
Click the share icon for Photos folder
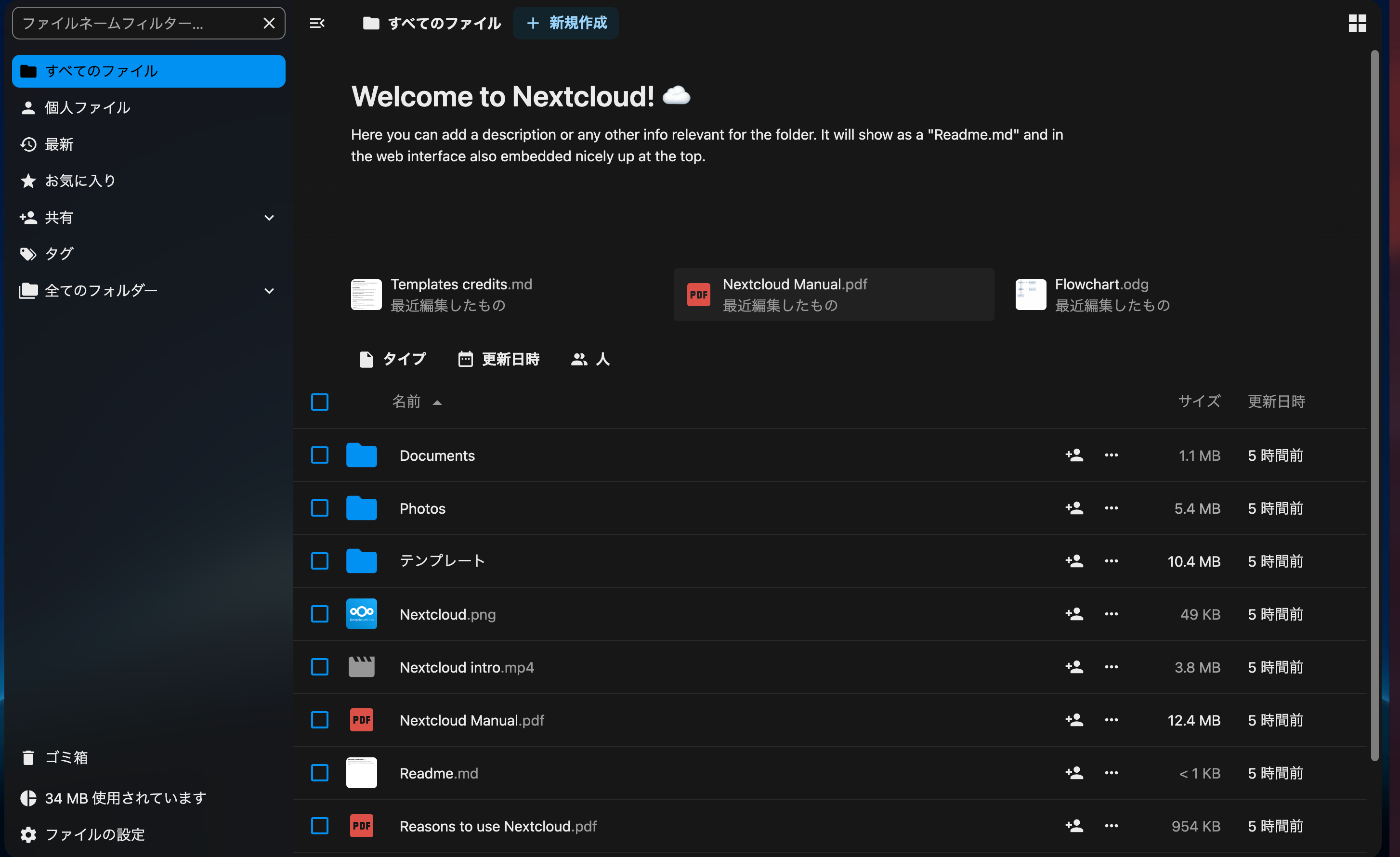click(1075, 508)
